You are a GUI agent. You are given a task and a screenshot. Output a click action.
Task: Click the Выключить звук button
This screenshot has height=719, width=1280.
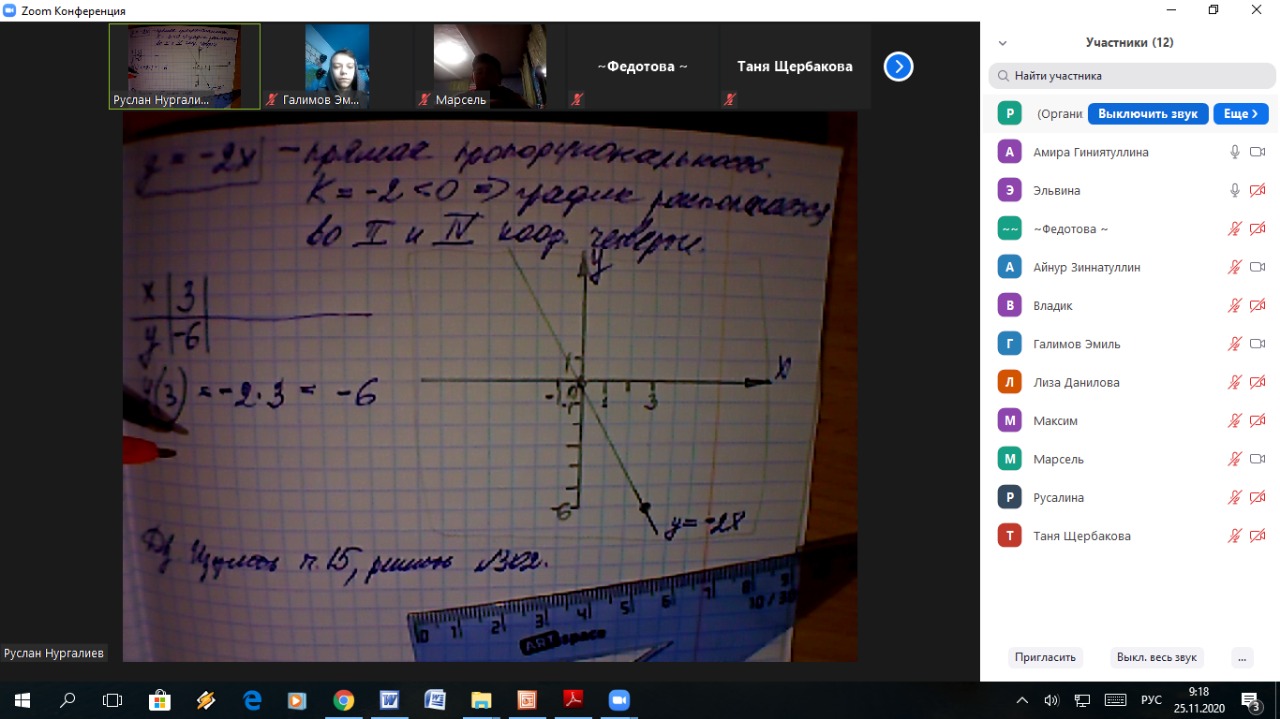[x=1147, y=114]
